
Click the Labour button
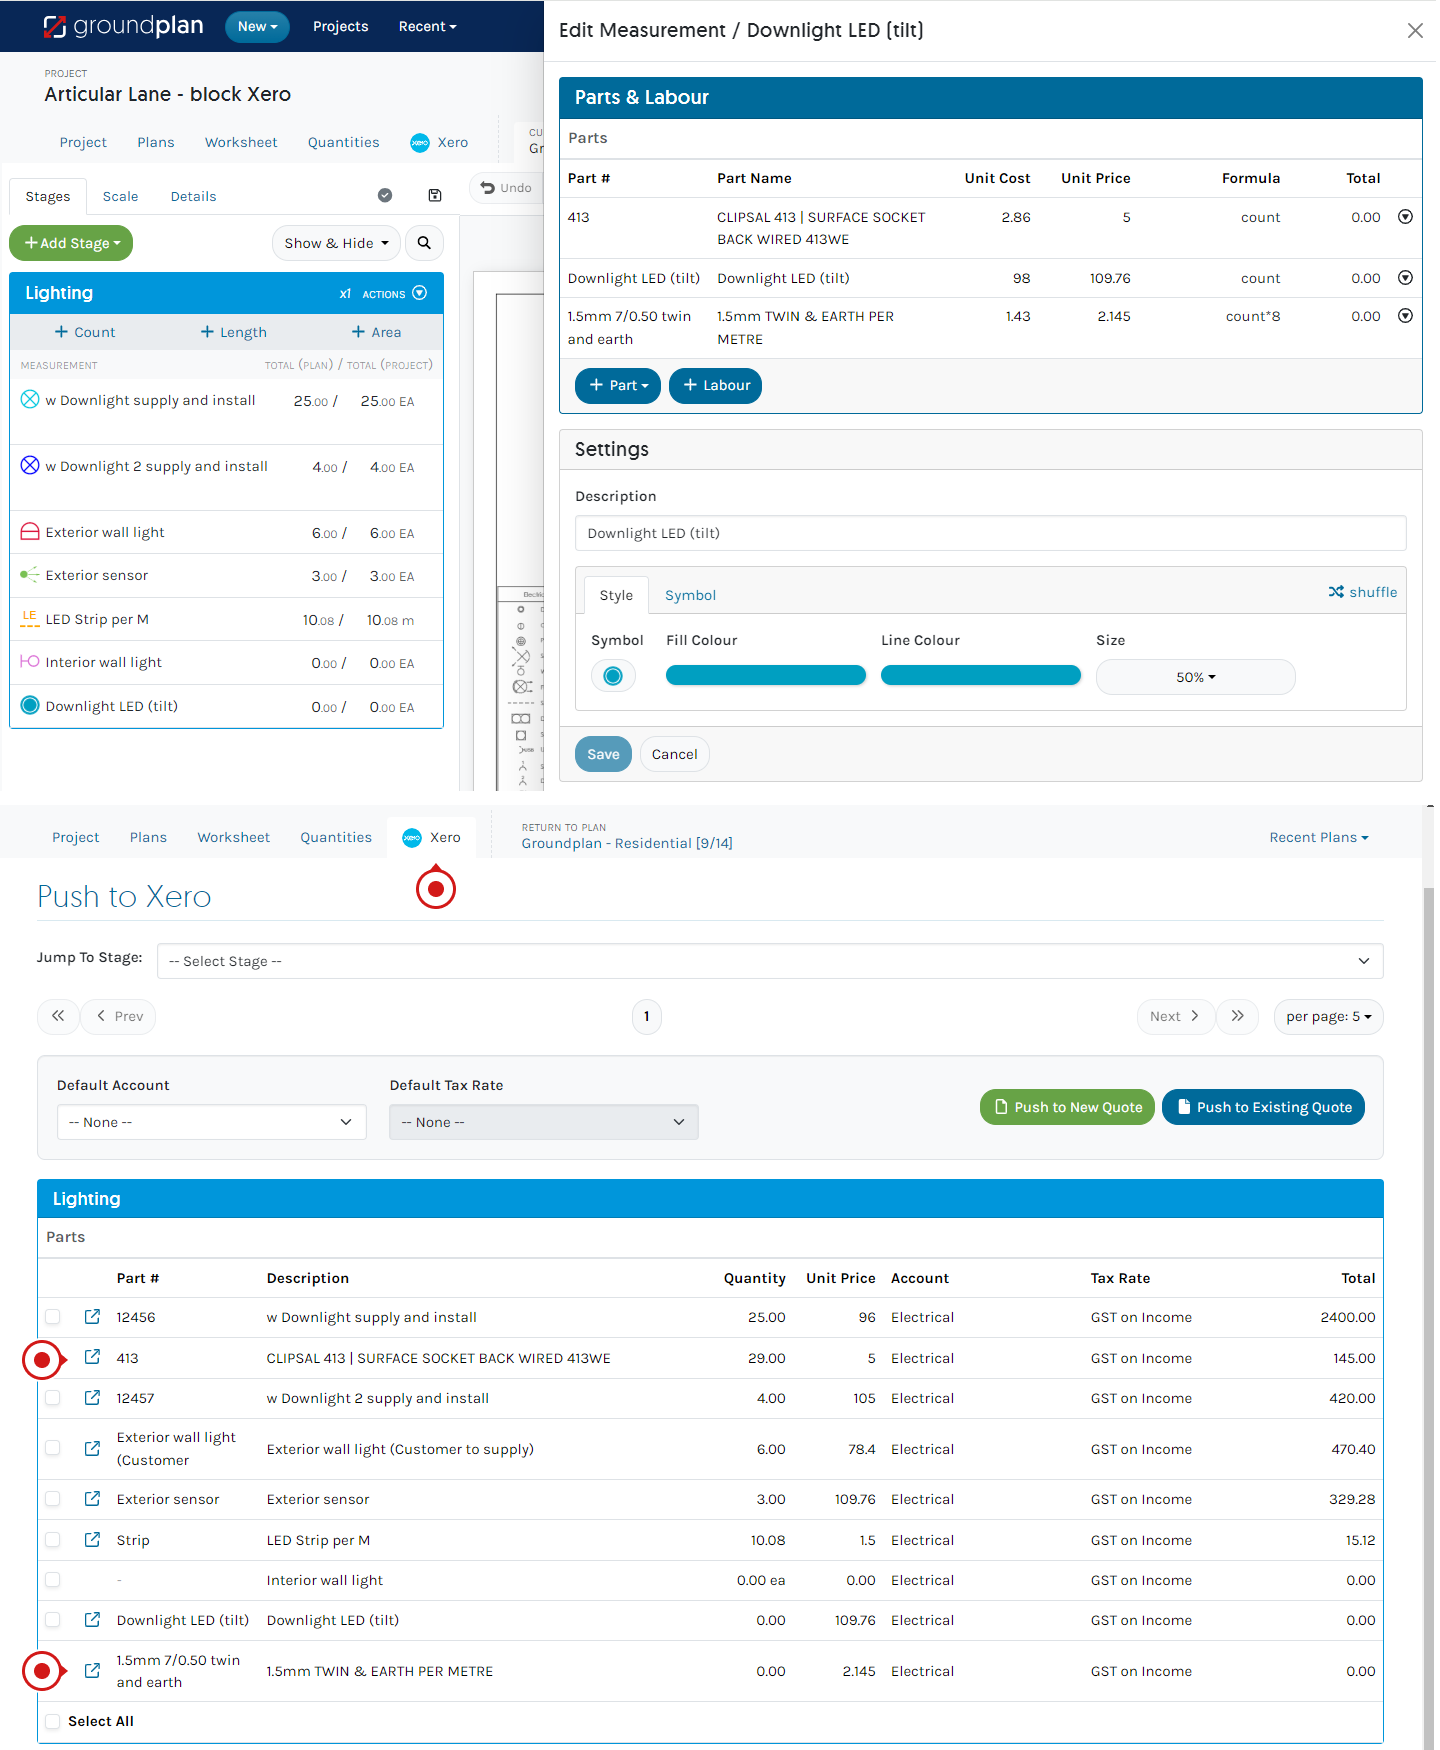pos(716,385)
